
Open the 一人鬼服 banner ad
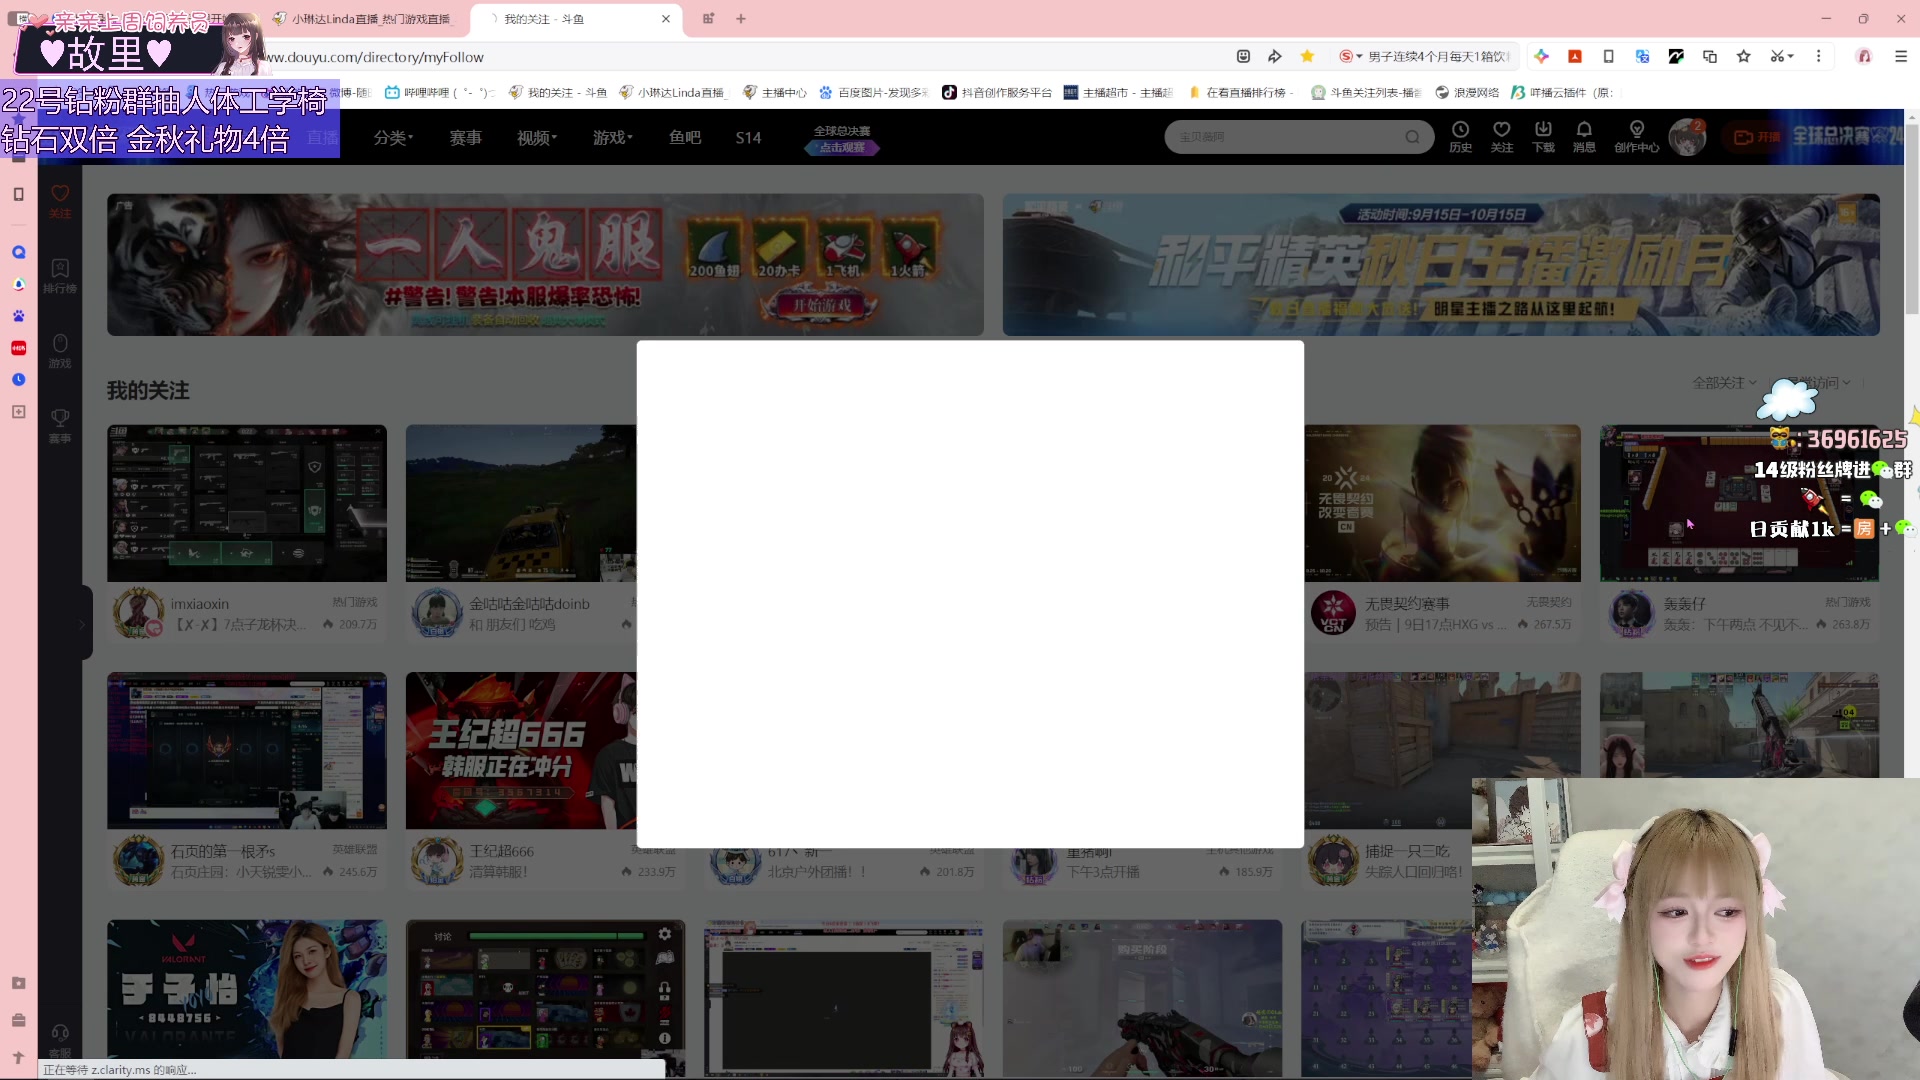545,264
